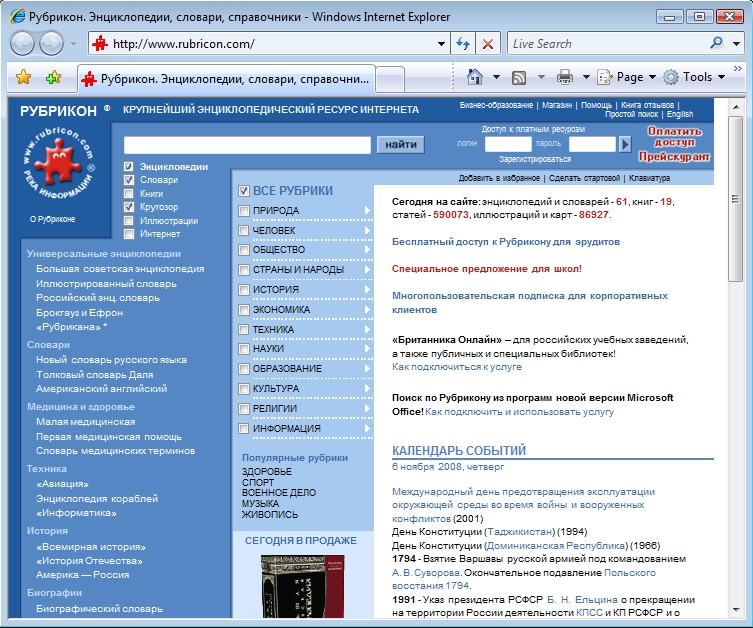The width and height of the screenshot is (753, 628).
Task: Open the Print dropdown arrow
Action: click(586, 77)
